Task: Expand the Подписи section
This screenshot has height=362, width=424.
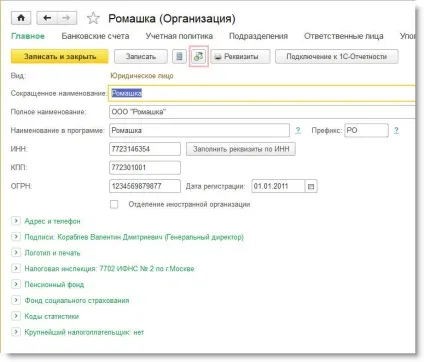Action: coord(16,237)
